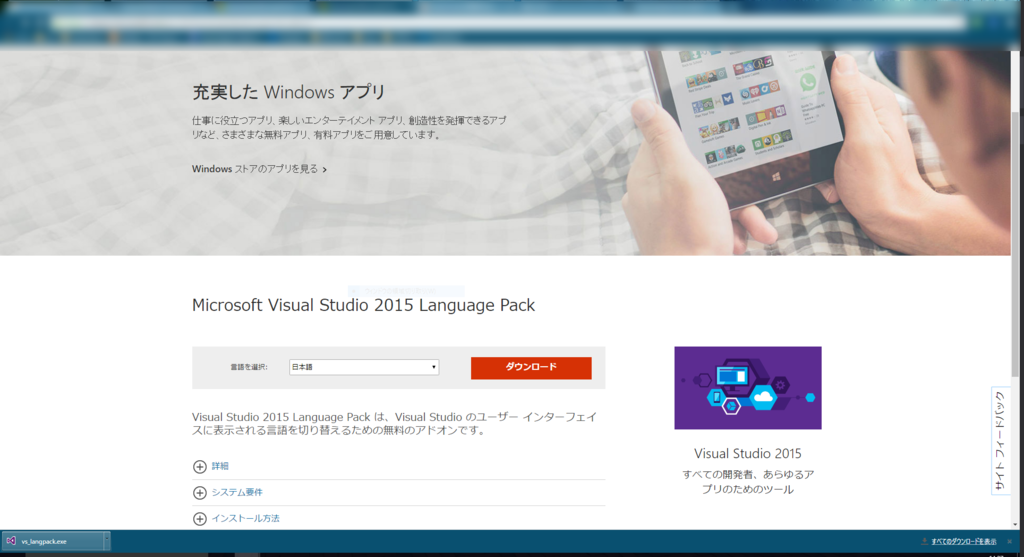
Task: Click the すべての開発者 promo description text
Action: coord(748,482)
